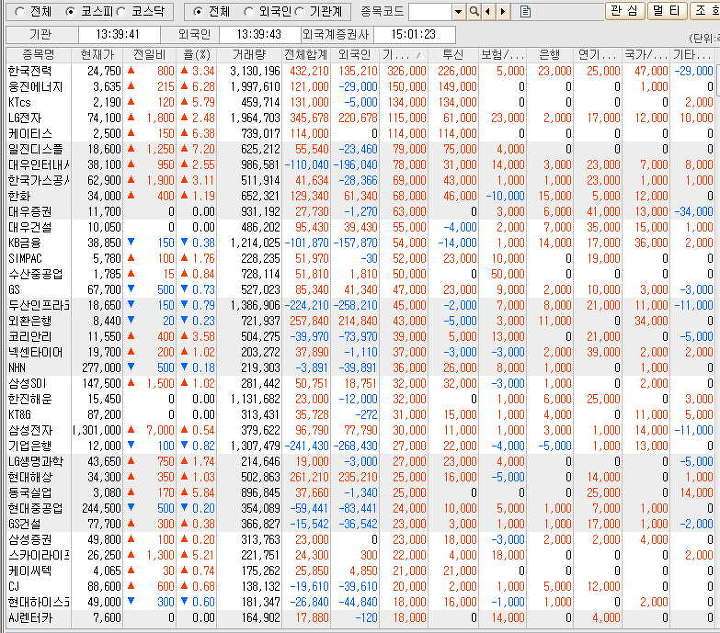
Task: Select the 케이티스 stock row name
Action: (x=30, y=134)
